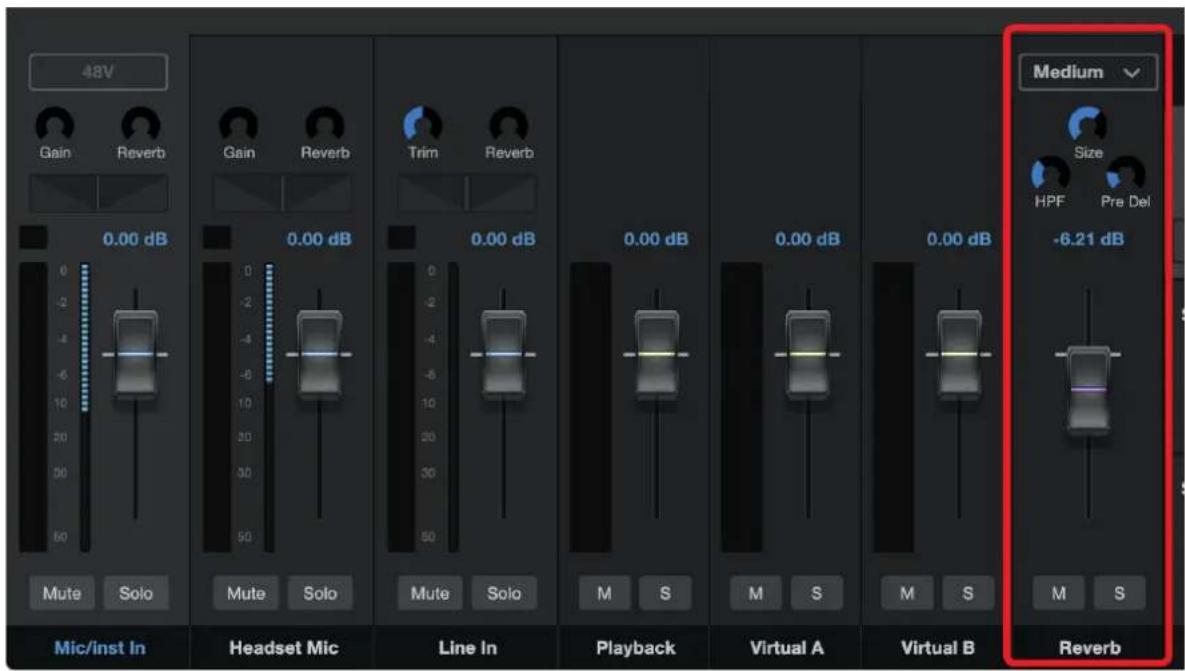Viewport: 1185px width, 671px height.
Task: Click the Line In pan control
Action: point(467,193)
